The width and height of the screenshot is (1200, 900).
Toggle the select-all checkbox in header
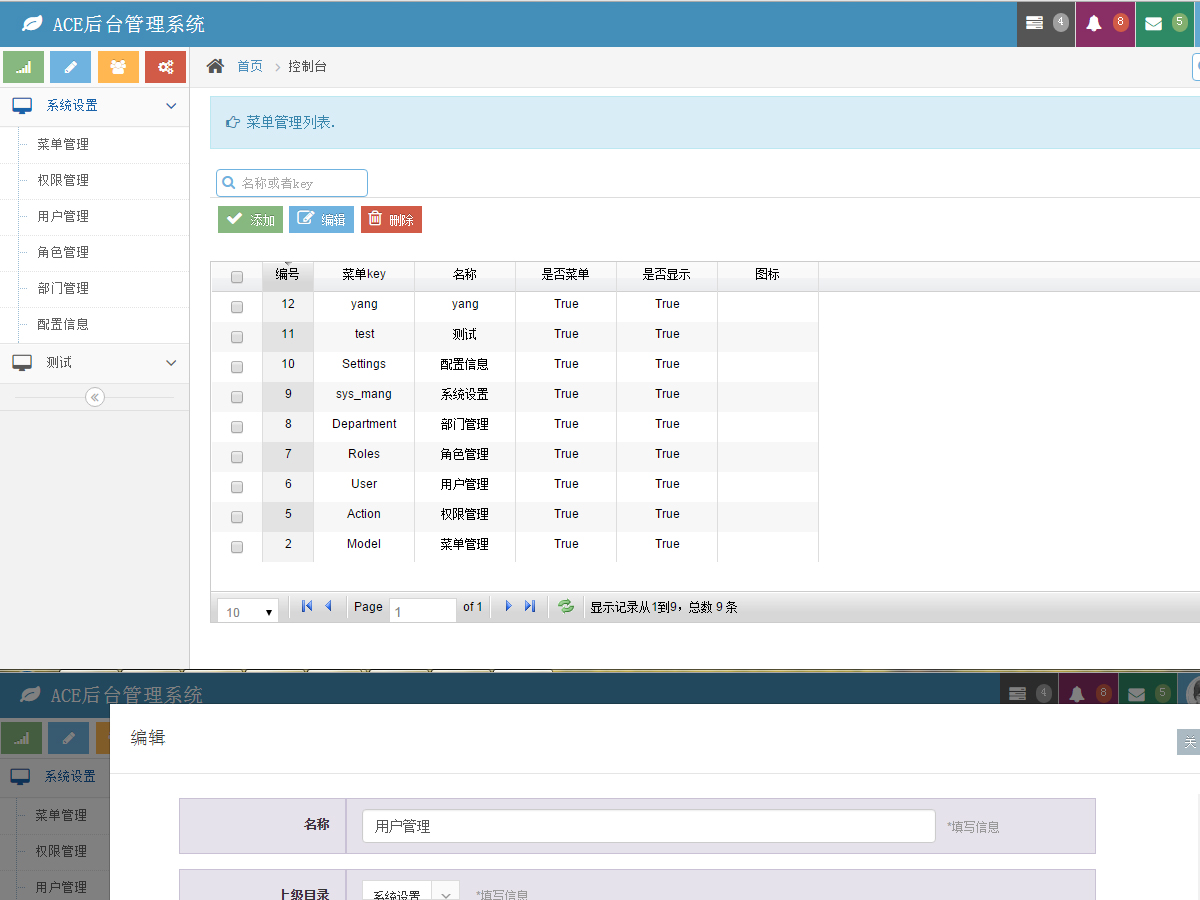coord(237,277)
